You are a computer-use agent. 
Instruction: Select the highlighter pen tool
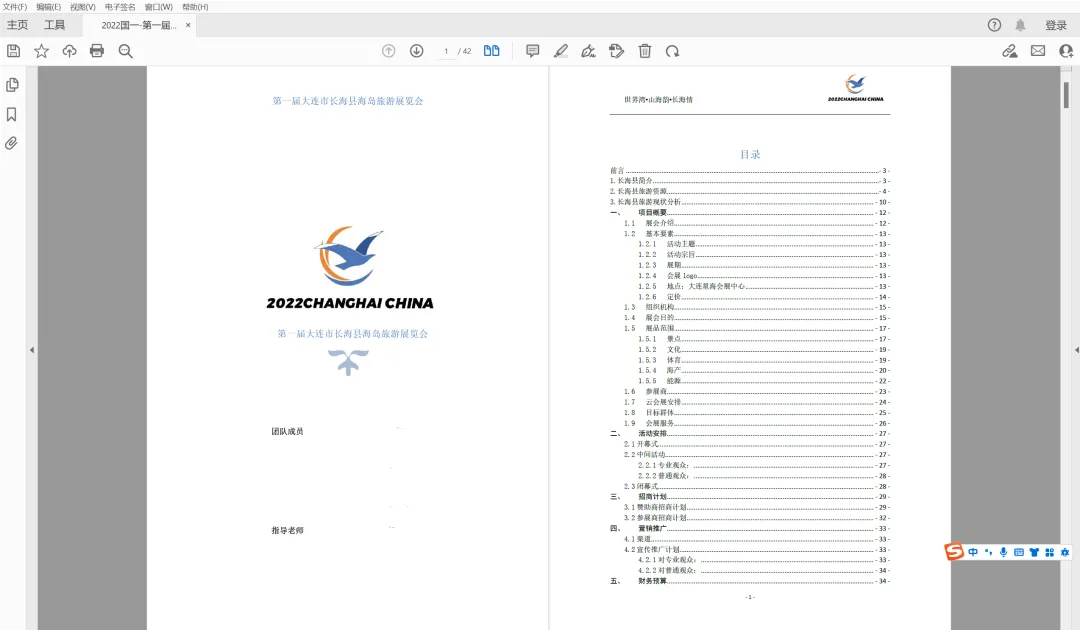point(561,51)
